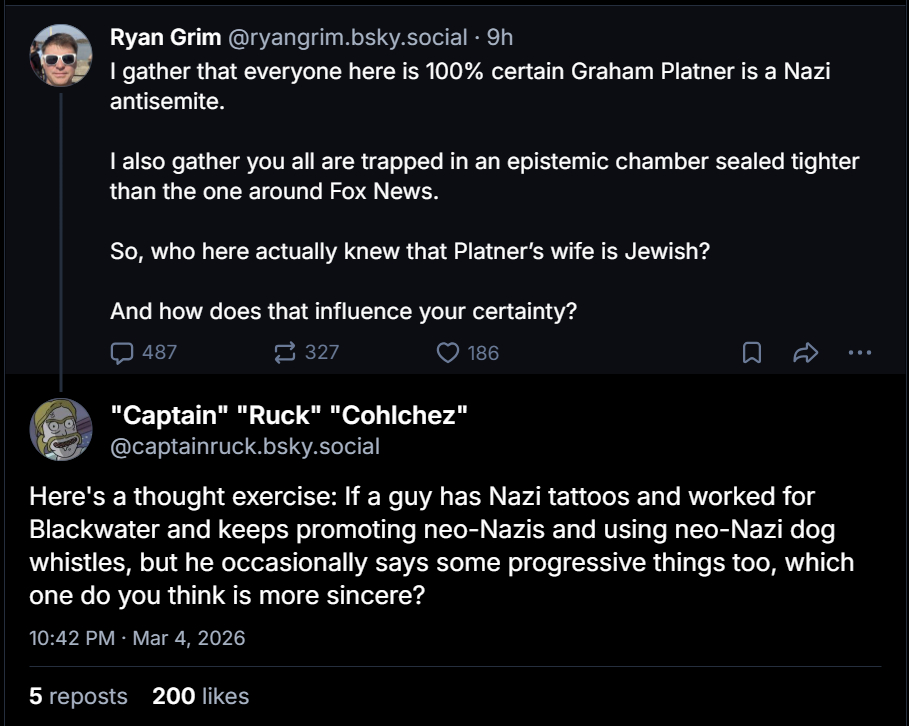Click the share arrow icon
Screen dimensions: 909x726
pos(806,352)
